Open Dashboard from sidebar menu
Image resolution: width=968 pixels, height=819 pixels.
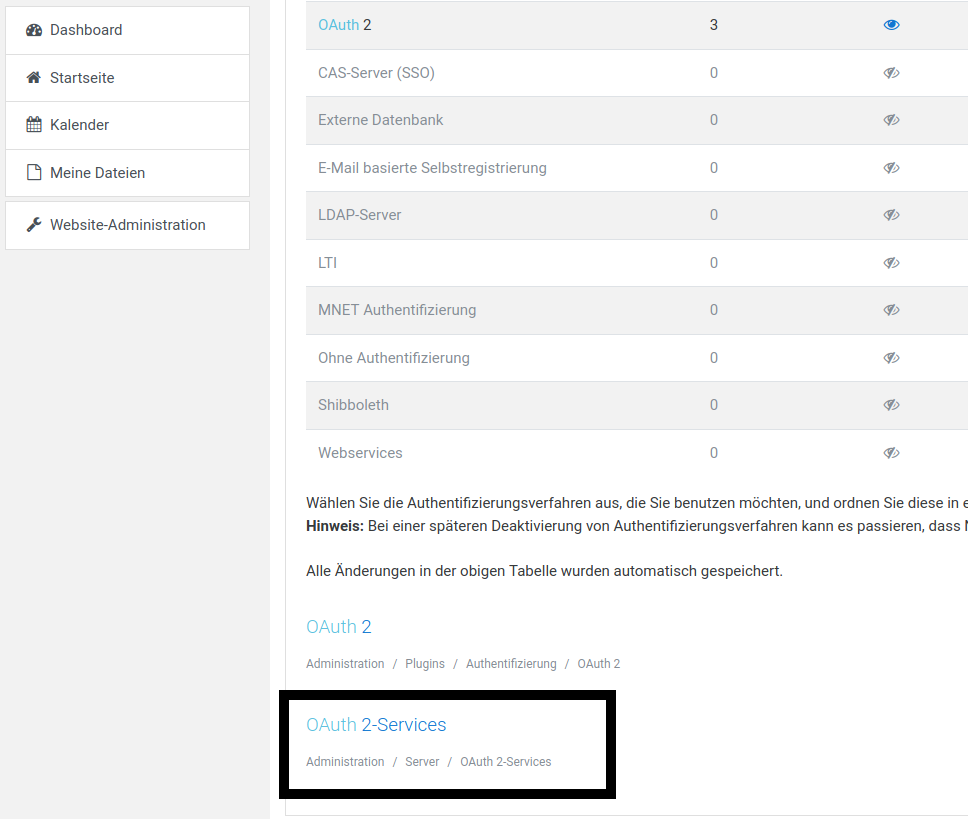[x=86, y=30]
